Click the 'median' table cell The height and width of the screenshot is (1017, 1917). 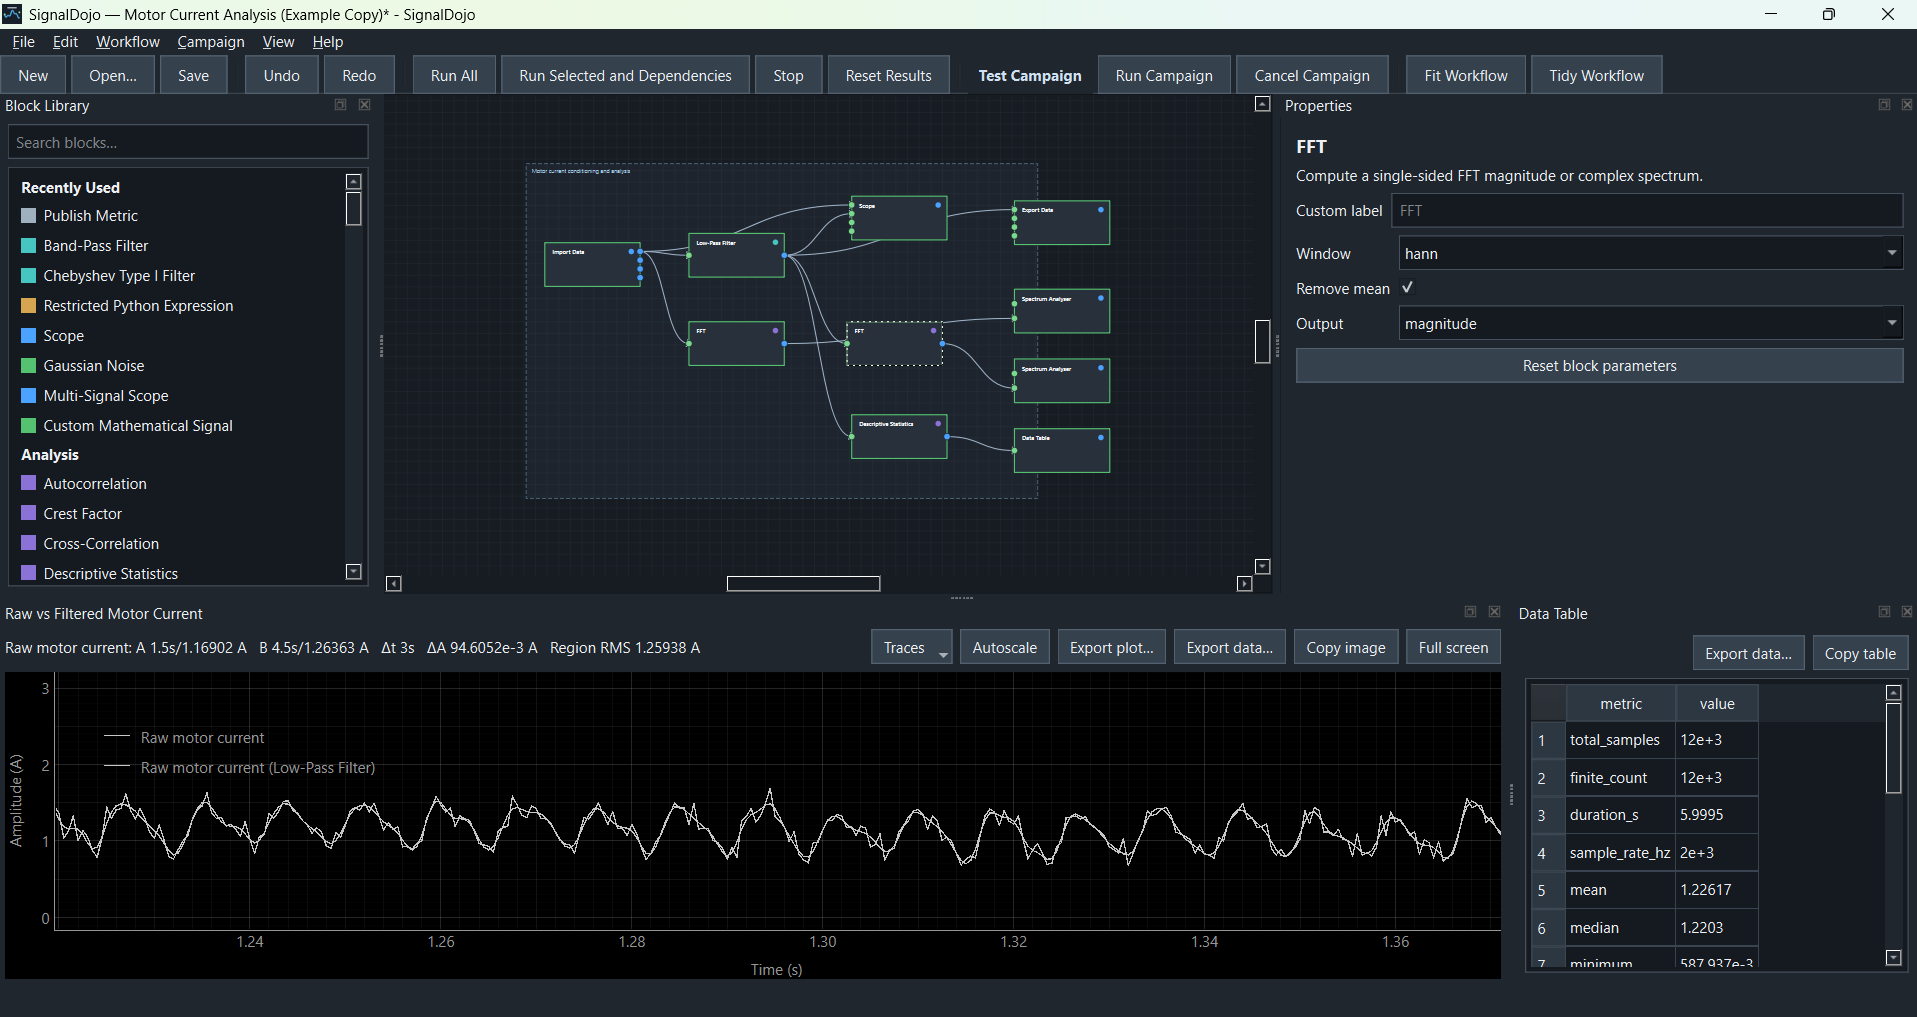coord(1620,928)
